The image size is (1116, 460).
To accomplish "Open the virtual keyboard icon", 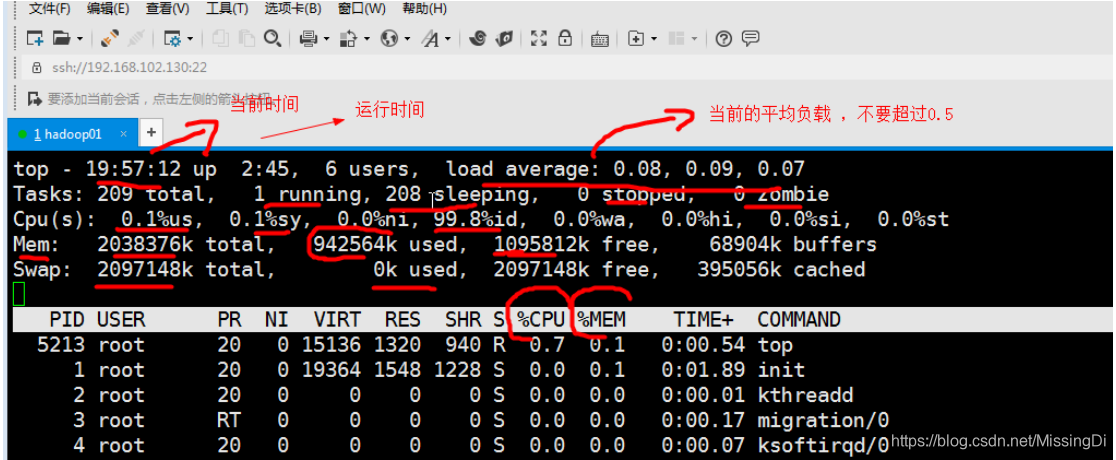I will click(599, 39).
